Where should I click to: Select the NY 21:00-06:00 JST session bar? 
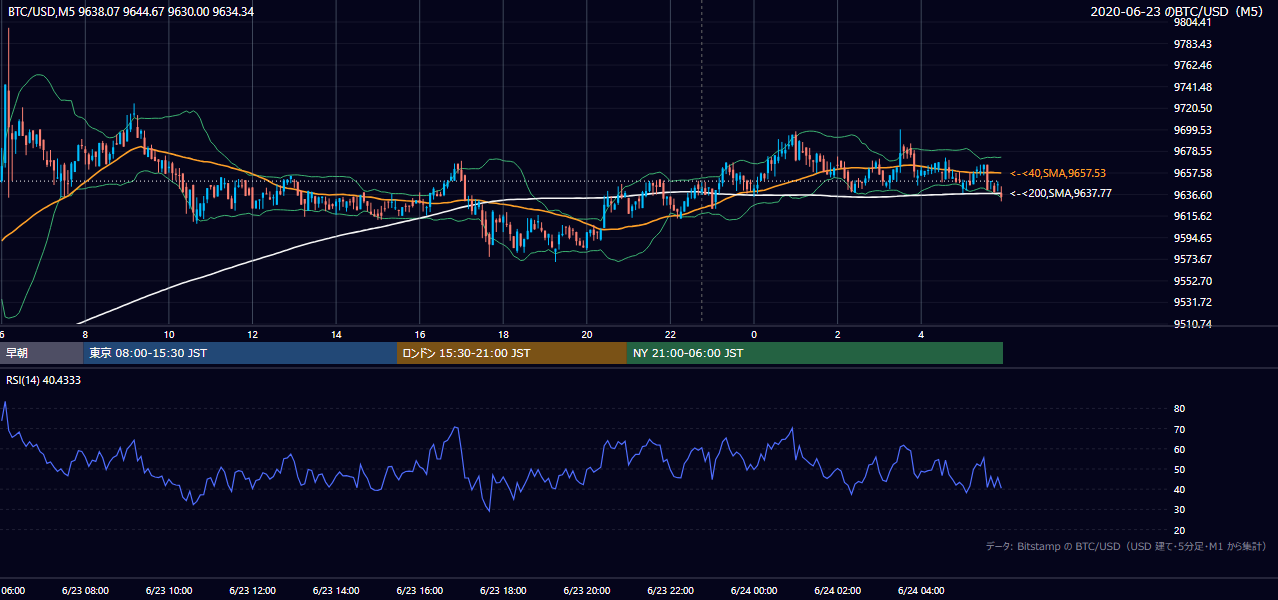(x=815, y=353)
